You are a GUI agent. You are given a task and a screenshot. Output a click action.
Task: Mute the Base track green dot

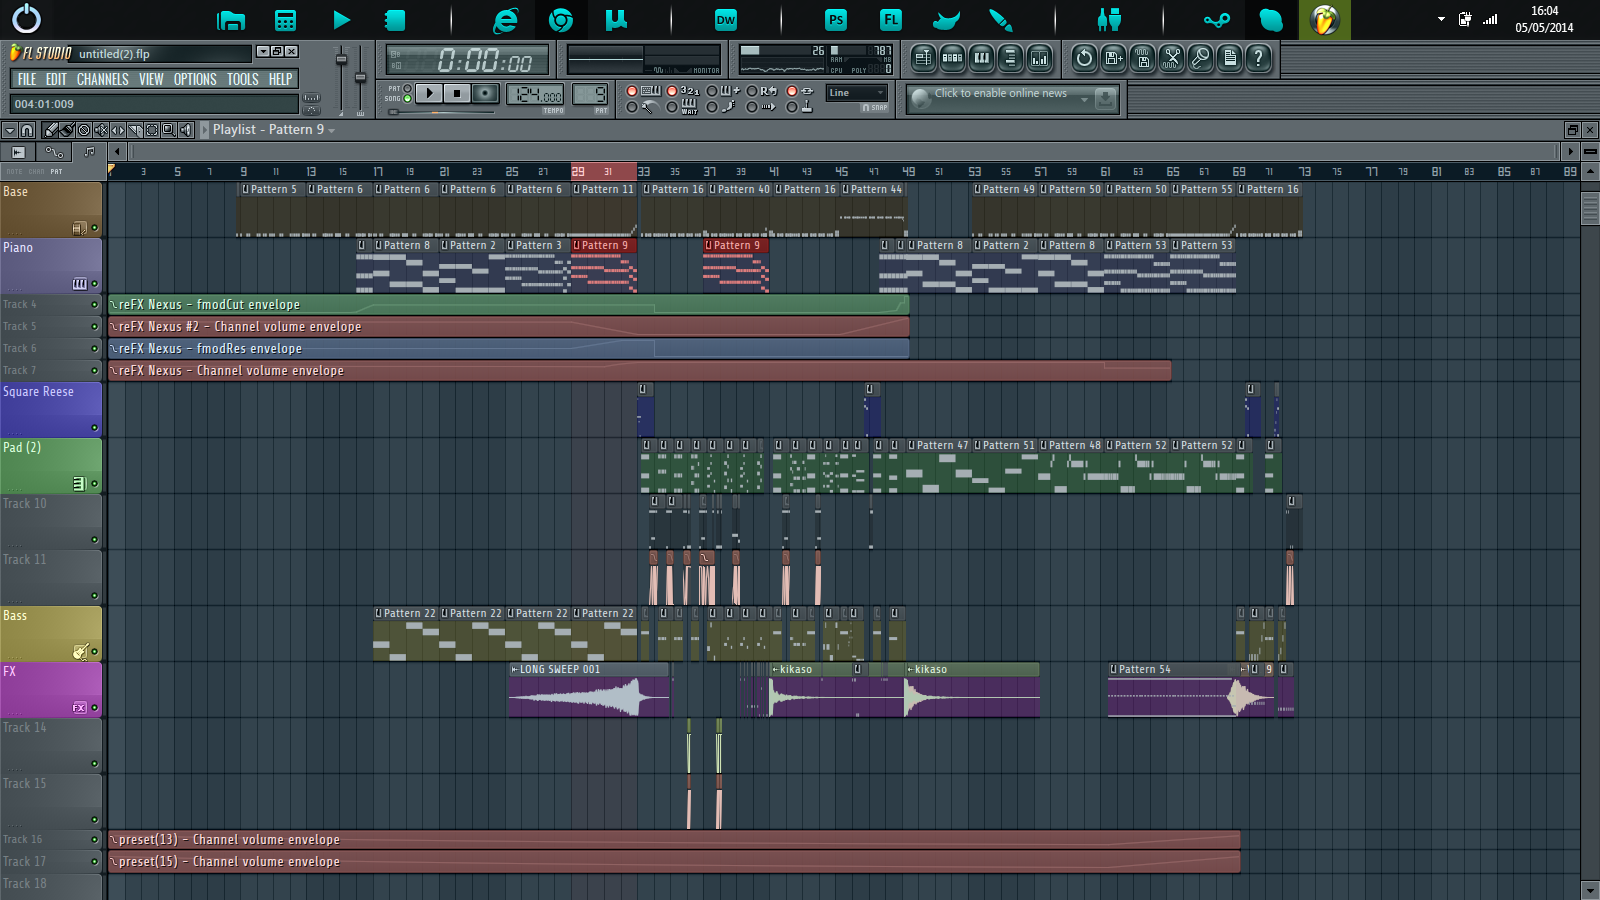click(95, 228)
